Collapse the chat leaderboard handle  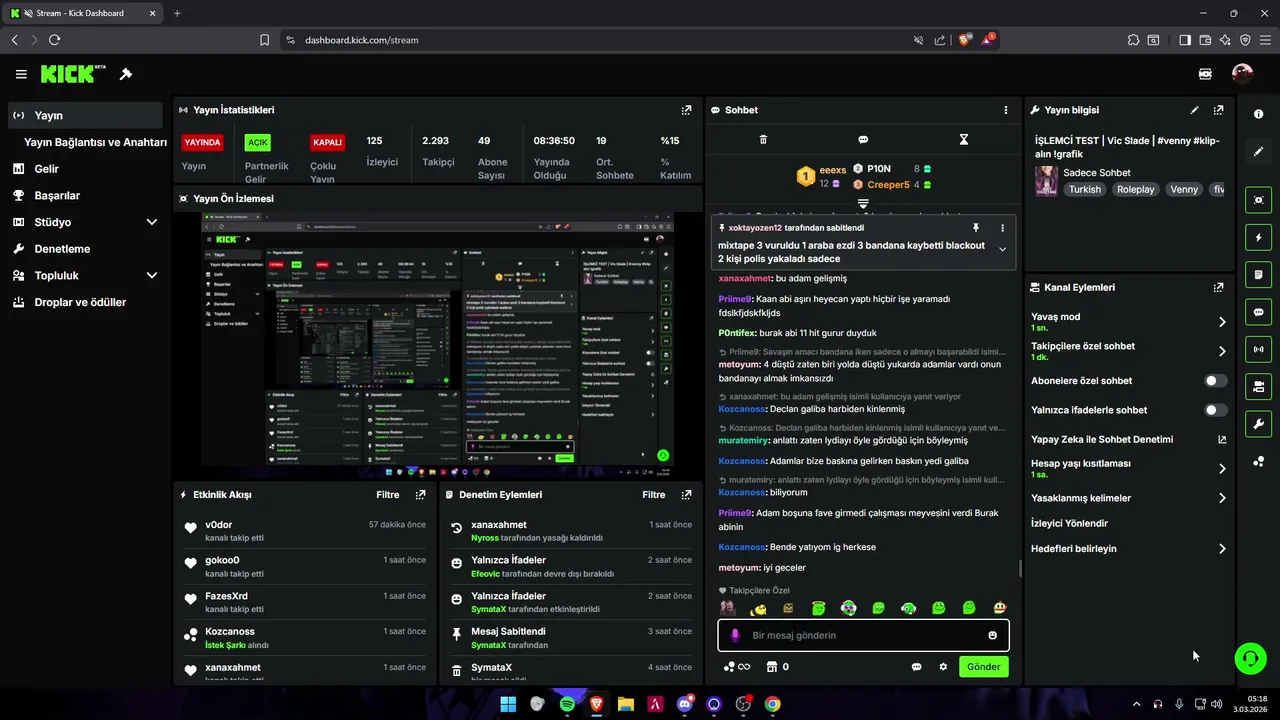tap(863, 203)
